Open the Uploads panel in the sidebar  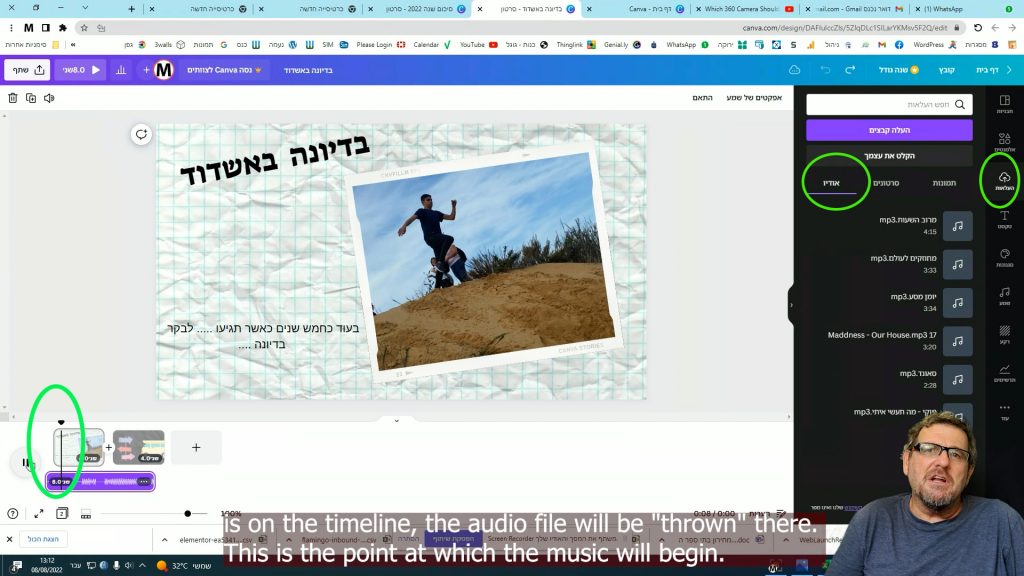(x=1004, y=180)
